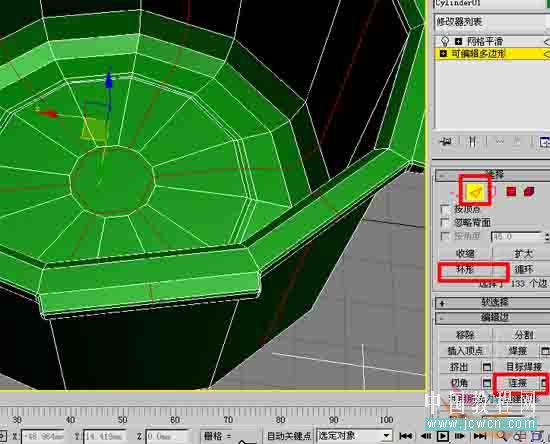Click the 连接 button
This screenshot has height=444, width=550.
click(x=517, y=383)
